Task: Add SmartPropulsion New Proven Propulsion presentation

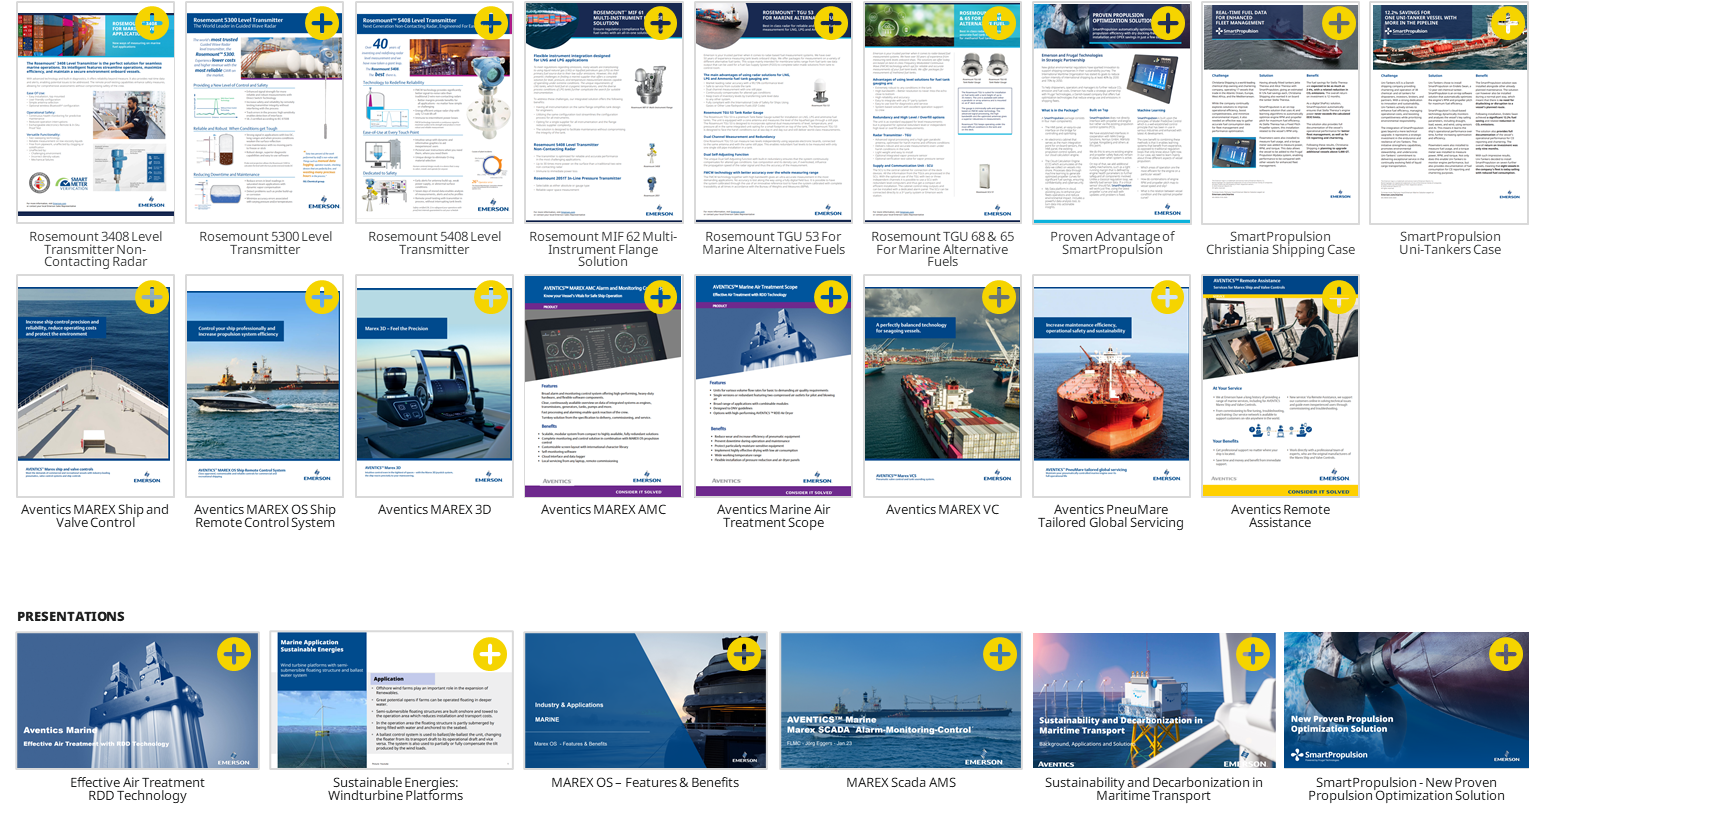Action: point(1506,654)
